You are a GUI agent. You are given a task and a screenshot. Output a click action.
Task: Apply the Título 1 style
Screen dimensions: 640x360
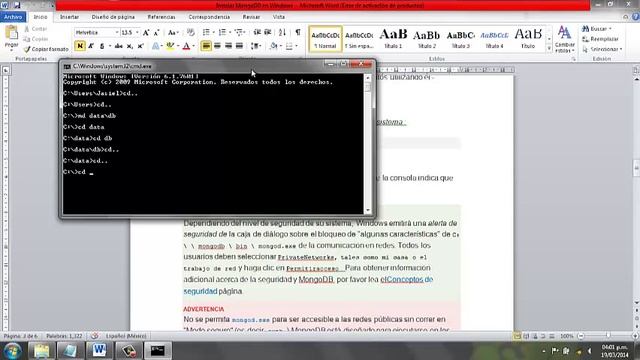[393, 39]
